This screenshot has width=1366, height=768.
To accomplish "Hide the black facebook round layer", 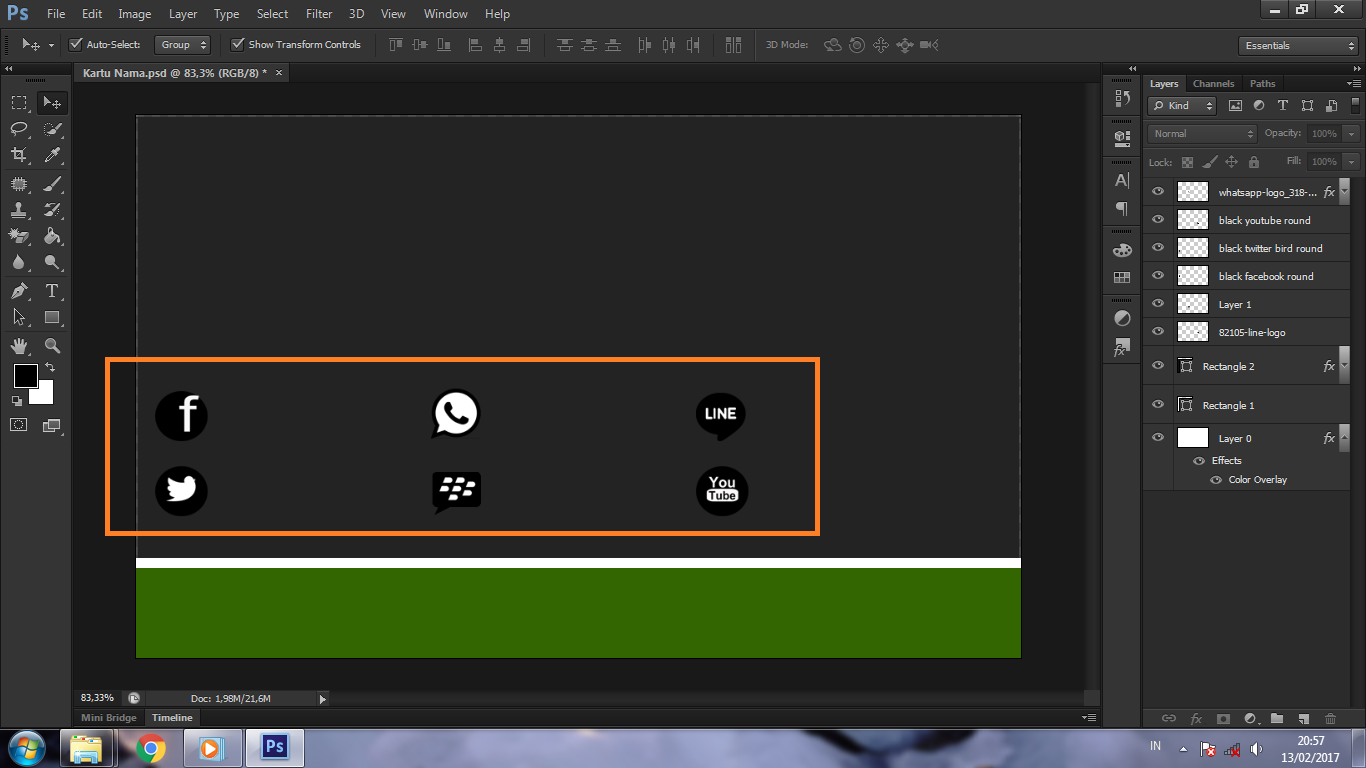I will (x=1158, y=276).
